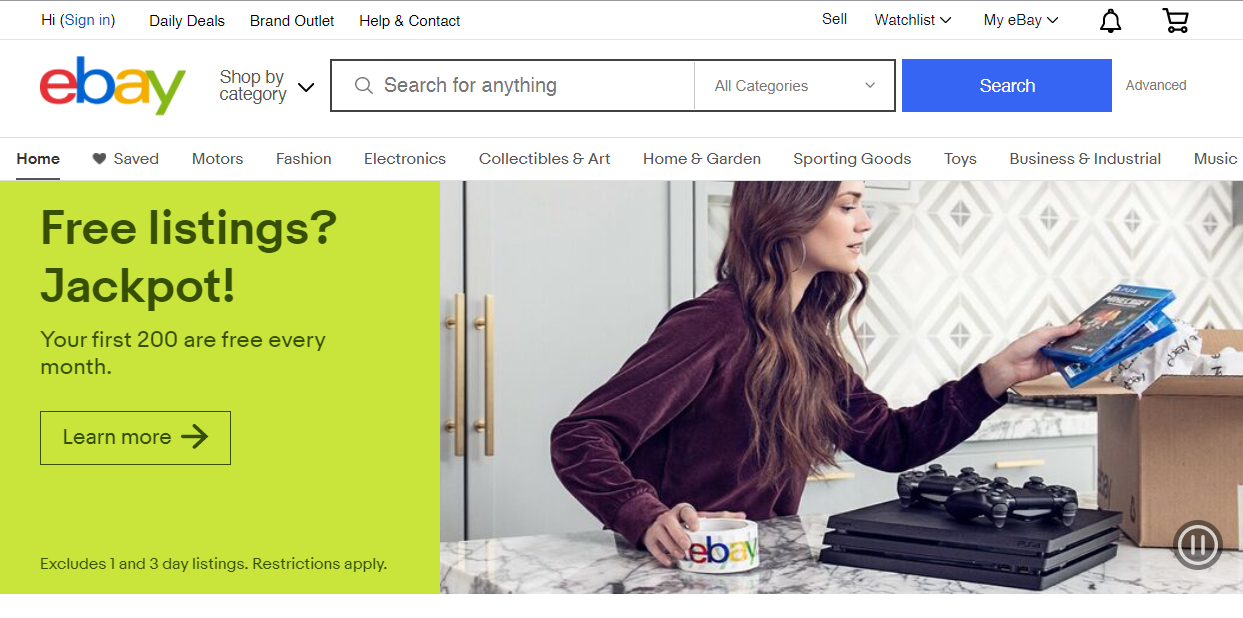Open Advanced search link

1156,86
